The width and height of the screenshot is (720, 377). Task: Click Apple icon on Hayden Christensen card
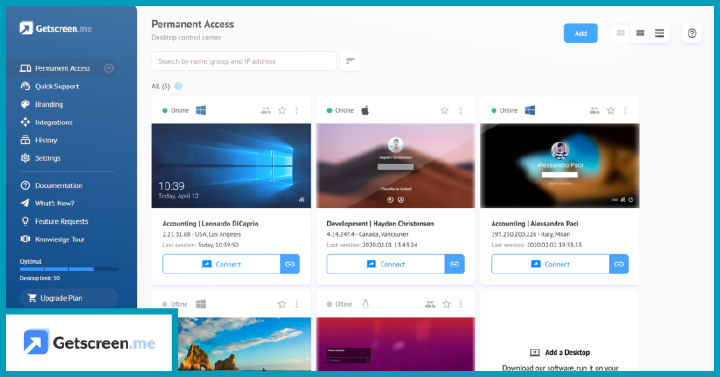[365, 110]
